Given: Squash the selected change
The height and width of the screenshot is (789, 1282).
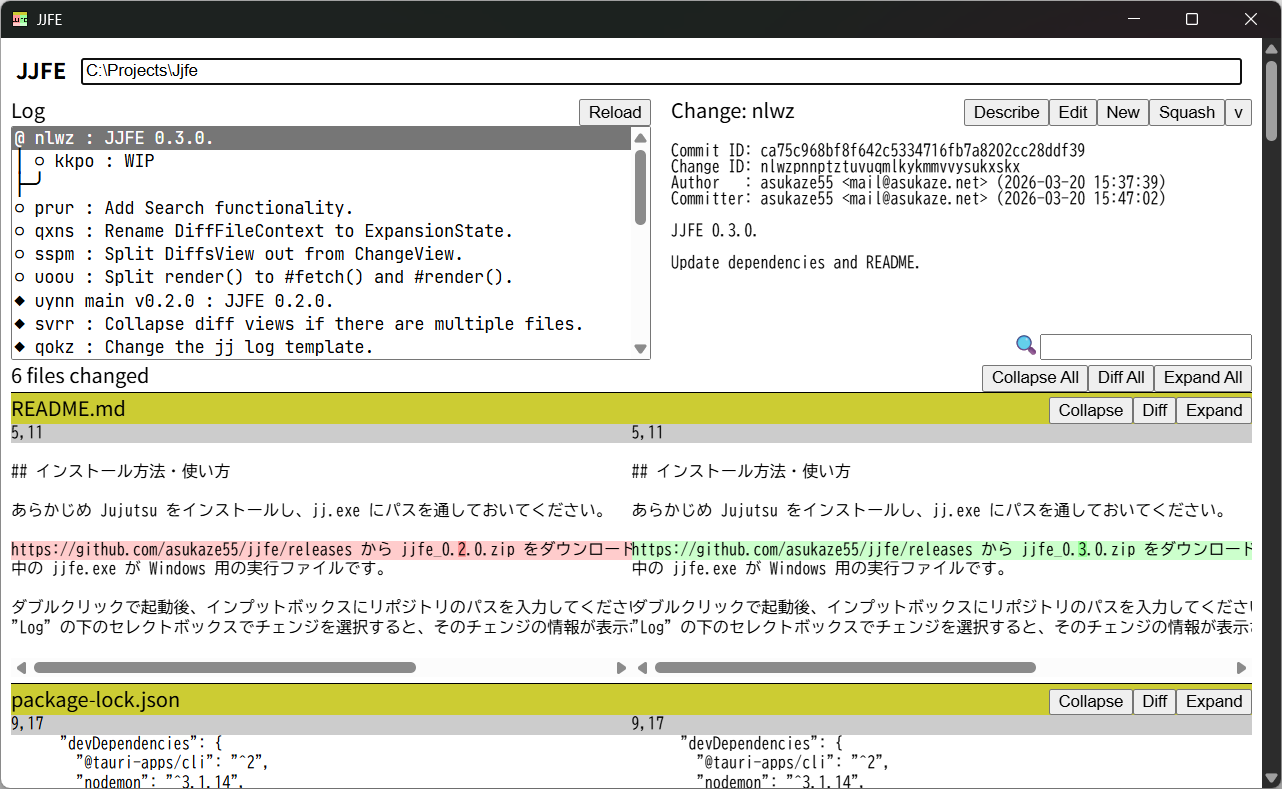Looking at the screenshot, I should (x=1187, y=112).
